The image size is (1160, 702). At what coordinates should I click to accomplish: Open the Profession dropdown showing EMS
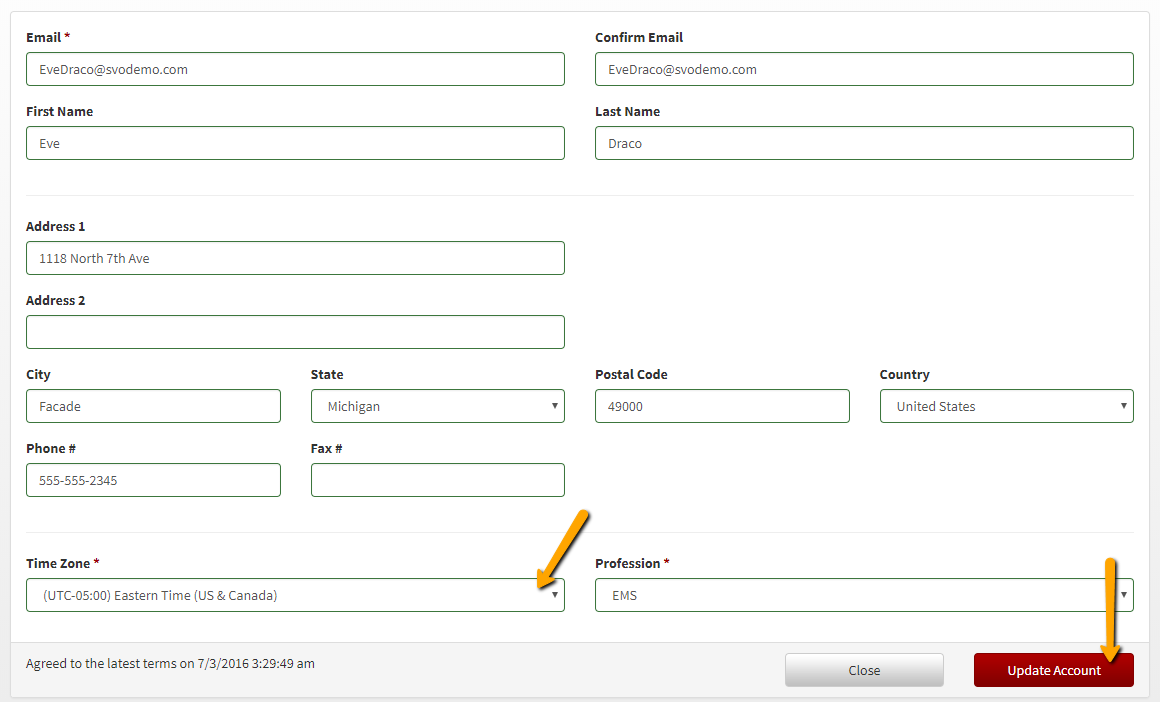pyautogui.click(x=864, y=595)
